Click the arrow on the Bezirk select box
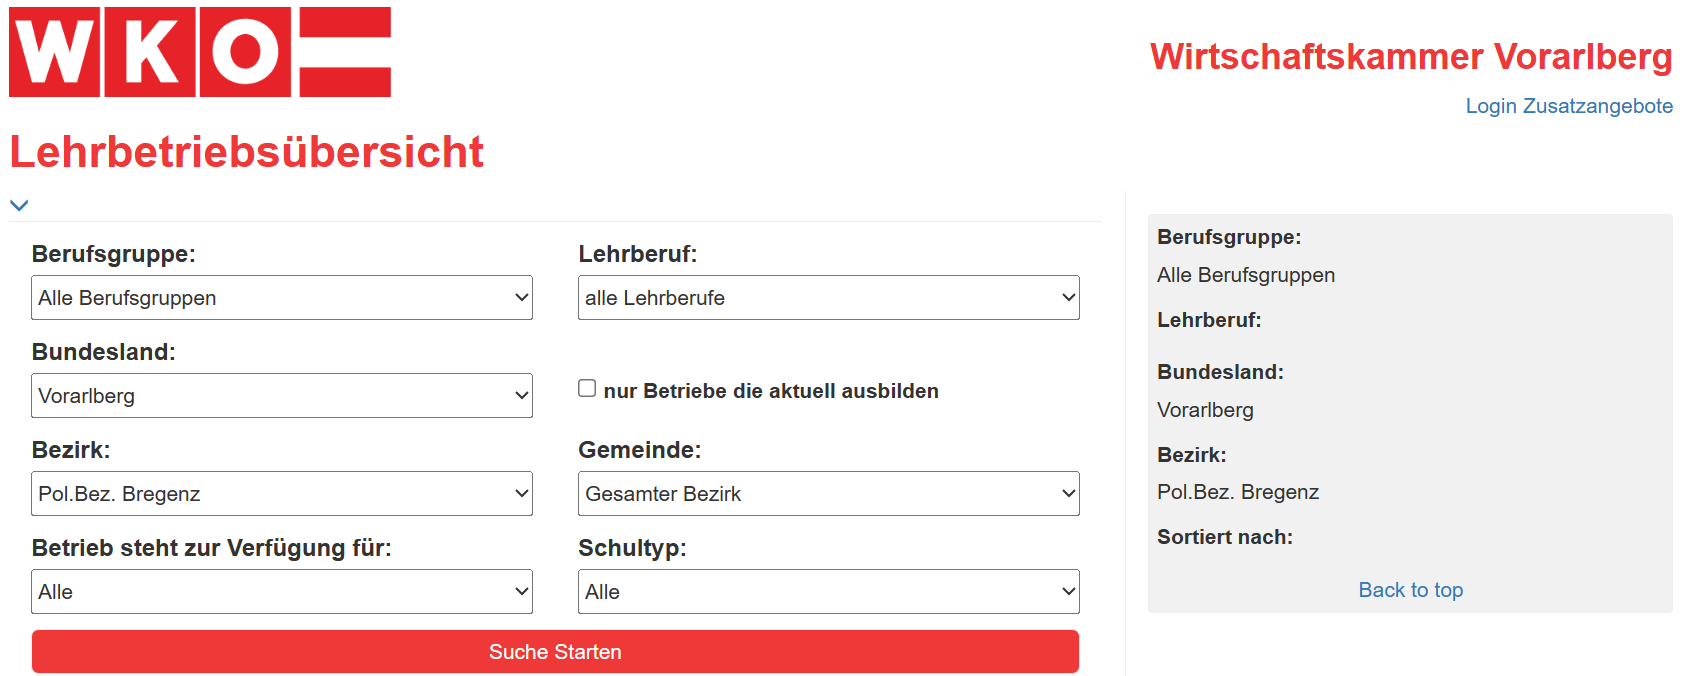 coord(521,494)
